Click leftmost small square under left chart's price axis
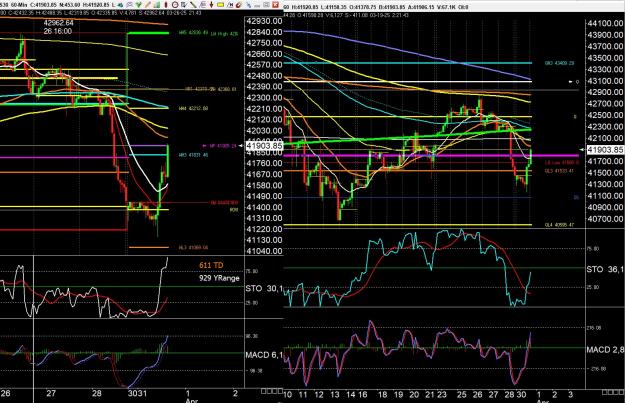Screen dimensions: 625x403 tap(263, 391)
